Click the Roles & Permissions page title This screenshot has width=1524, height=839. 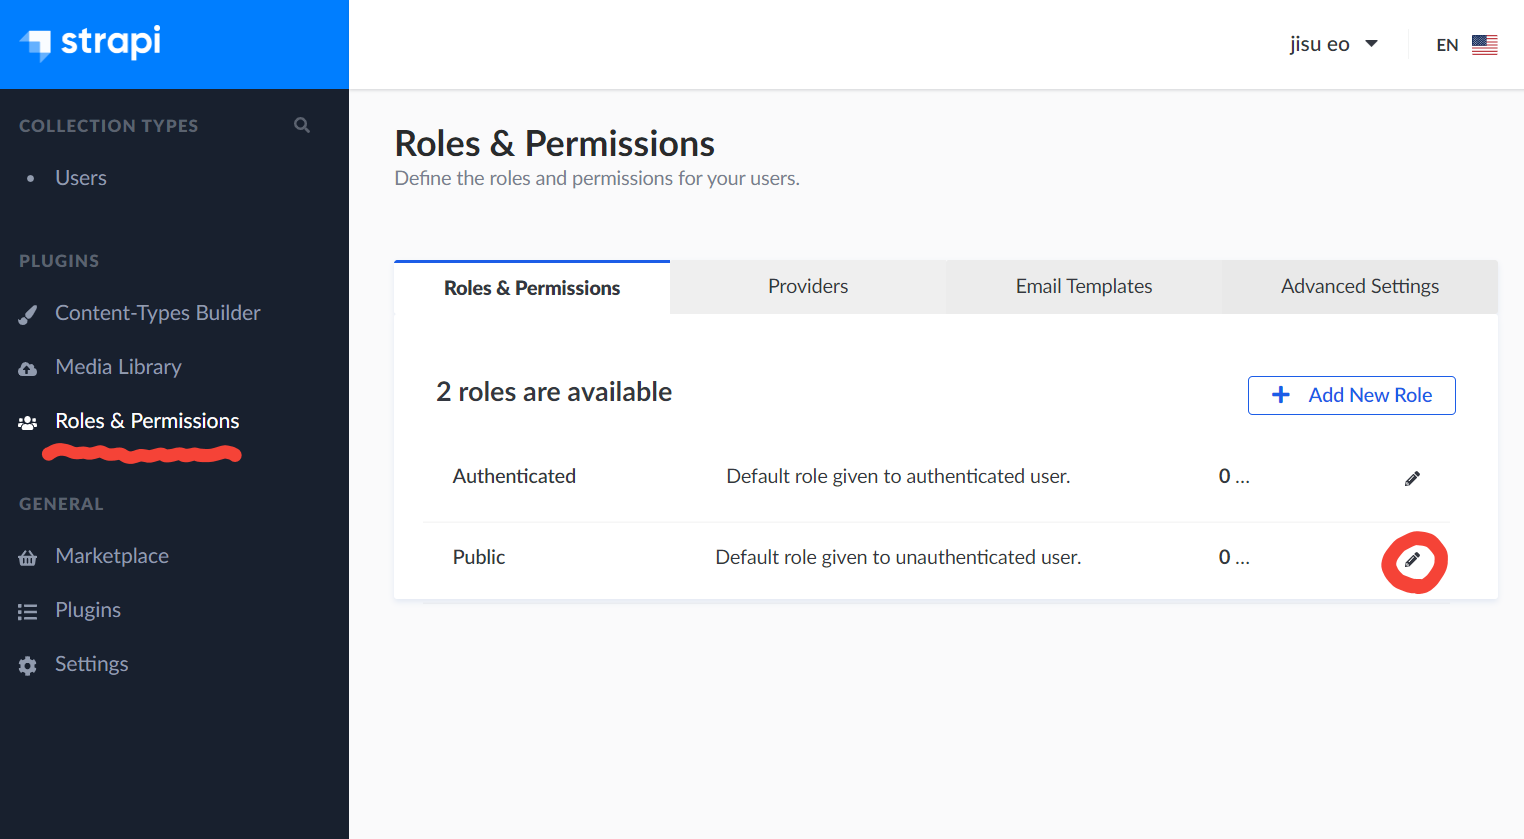555,144
